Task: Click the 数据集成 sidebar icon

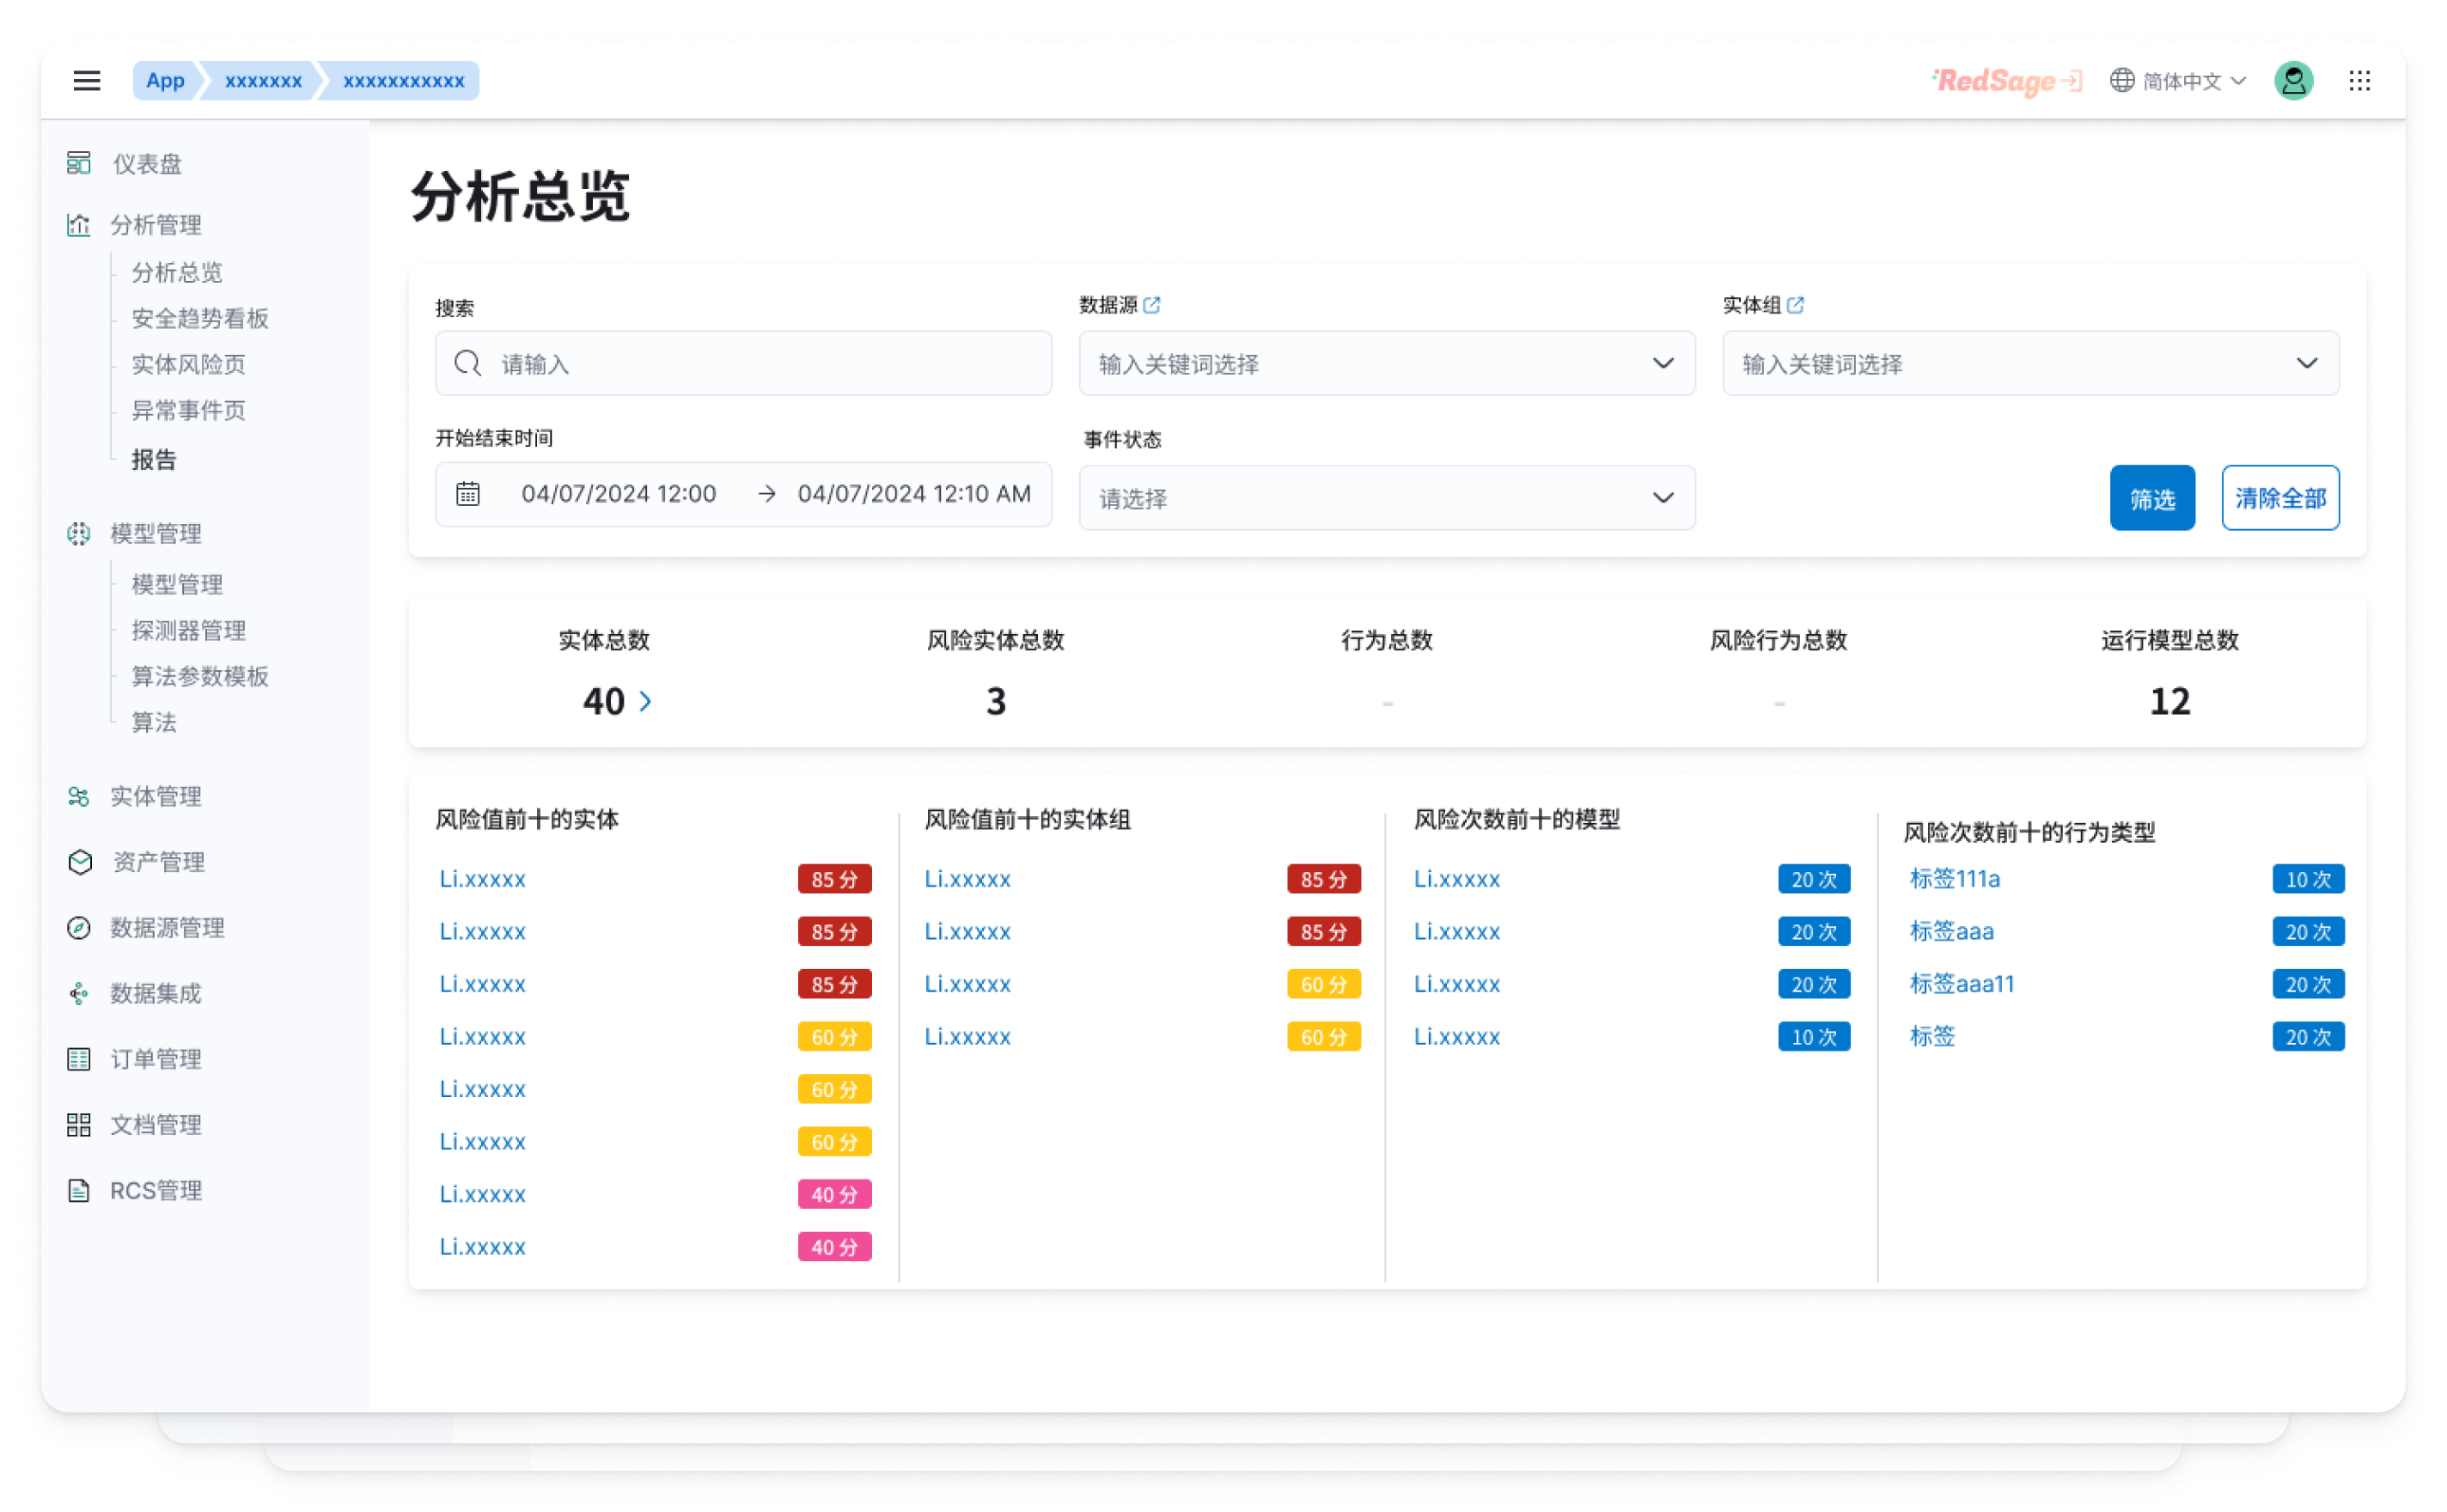Action: tap(79, 993)
